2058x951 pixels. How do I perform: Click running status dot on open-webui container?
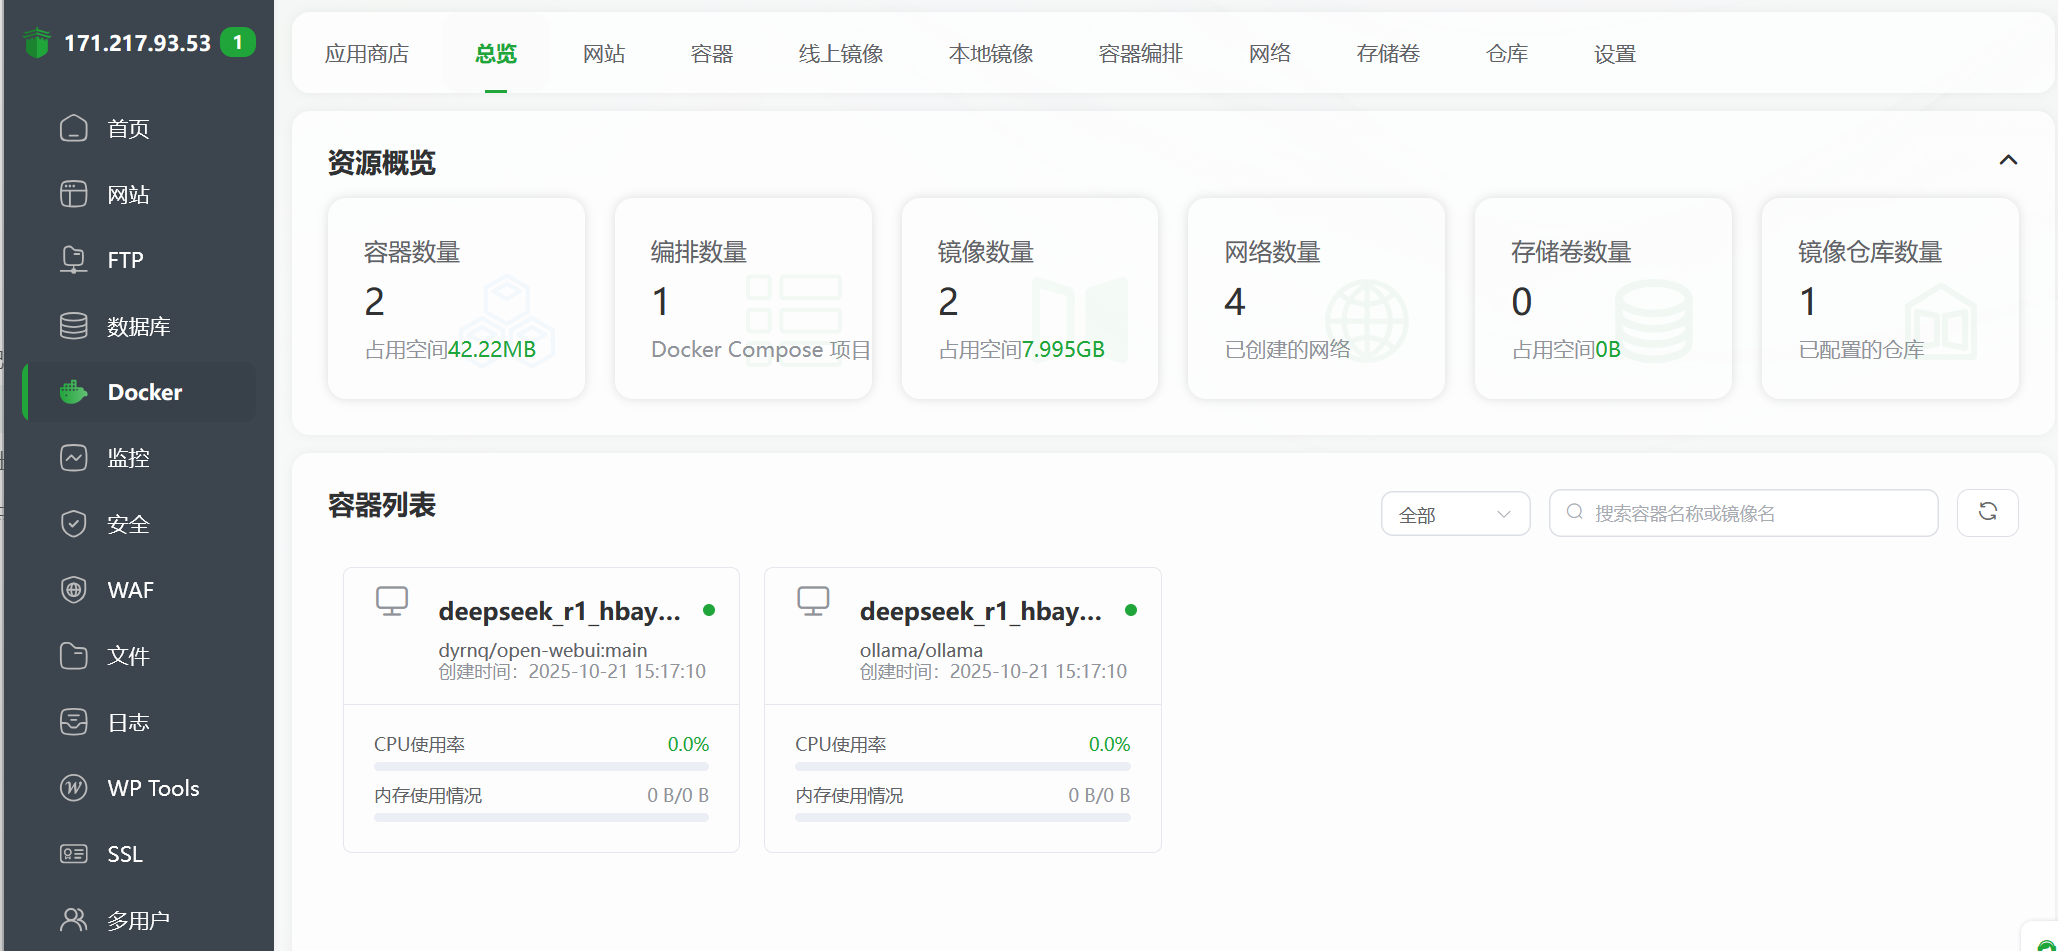click(709, 610)
